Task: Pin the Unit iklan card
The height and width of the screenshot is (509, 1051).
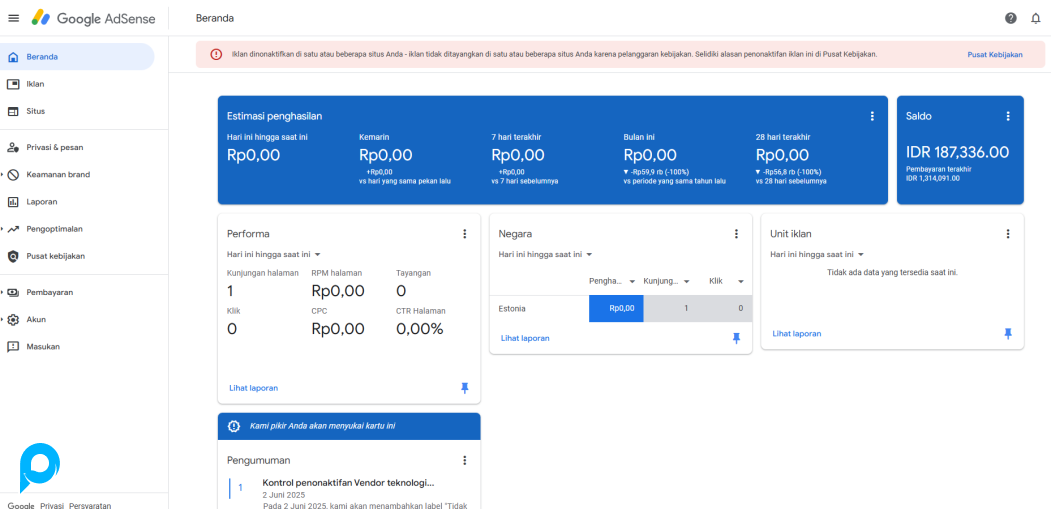Action: point(1008,333)
